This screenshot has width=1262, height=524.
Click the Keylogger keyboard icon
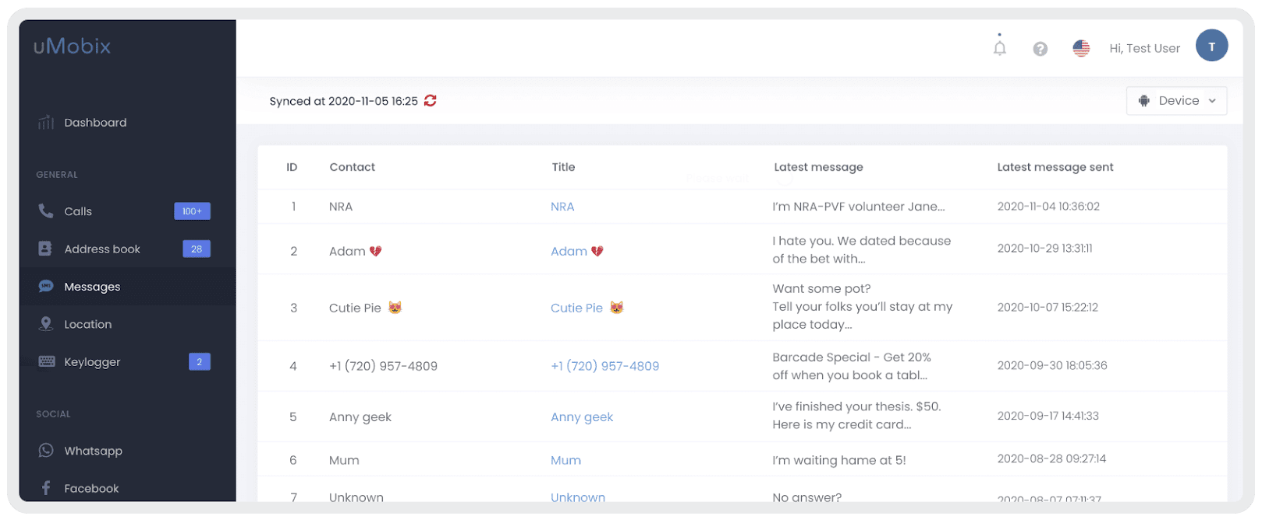point(46,362)
